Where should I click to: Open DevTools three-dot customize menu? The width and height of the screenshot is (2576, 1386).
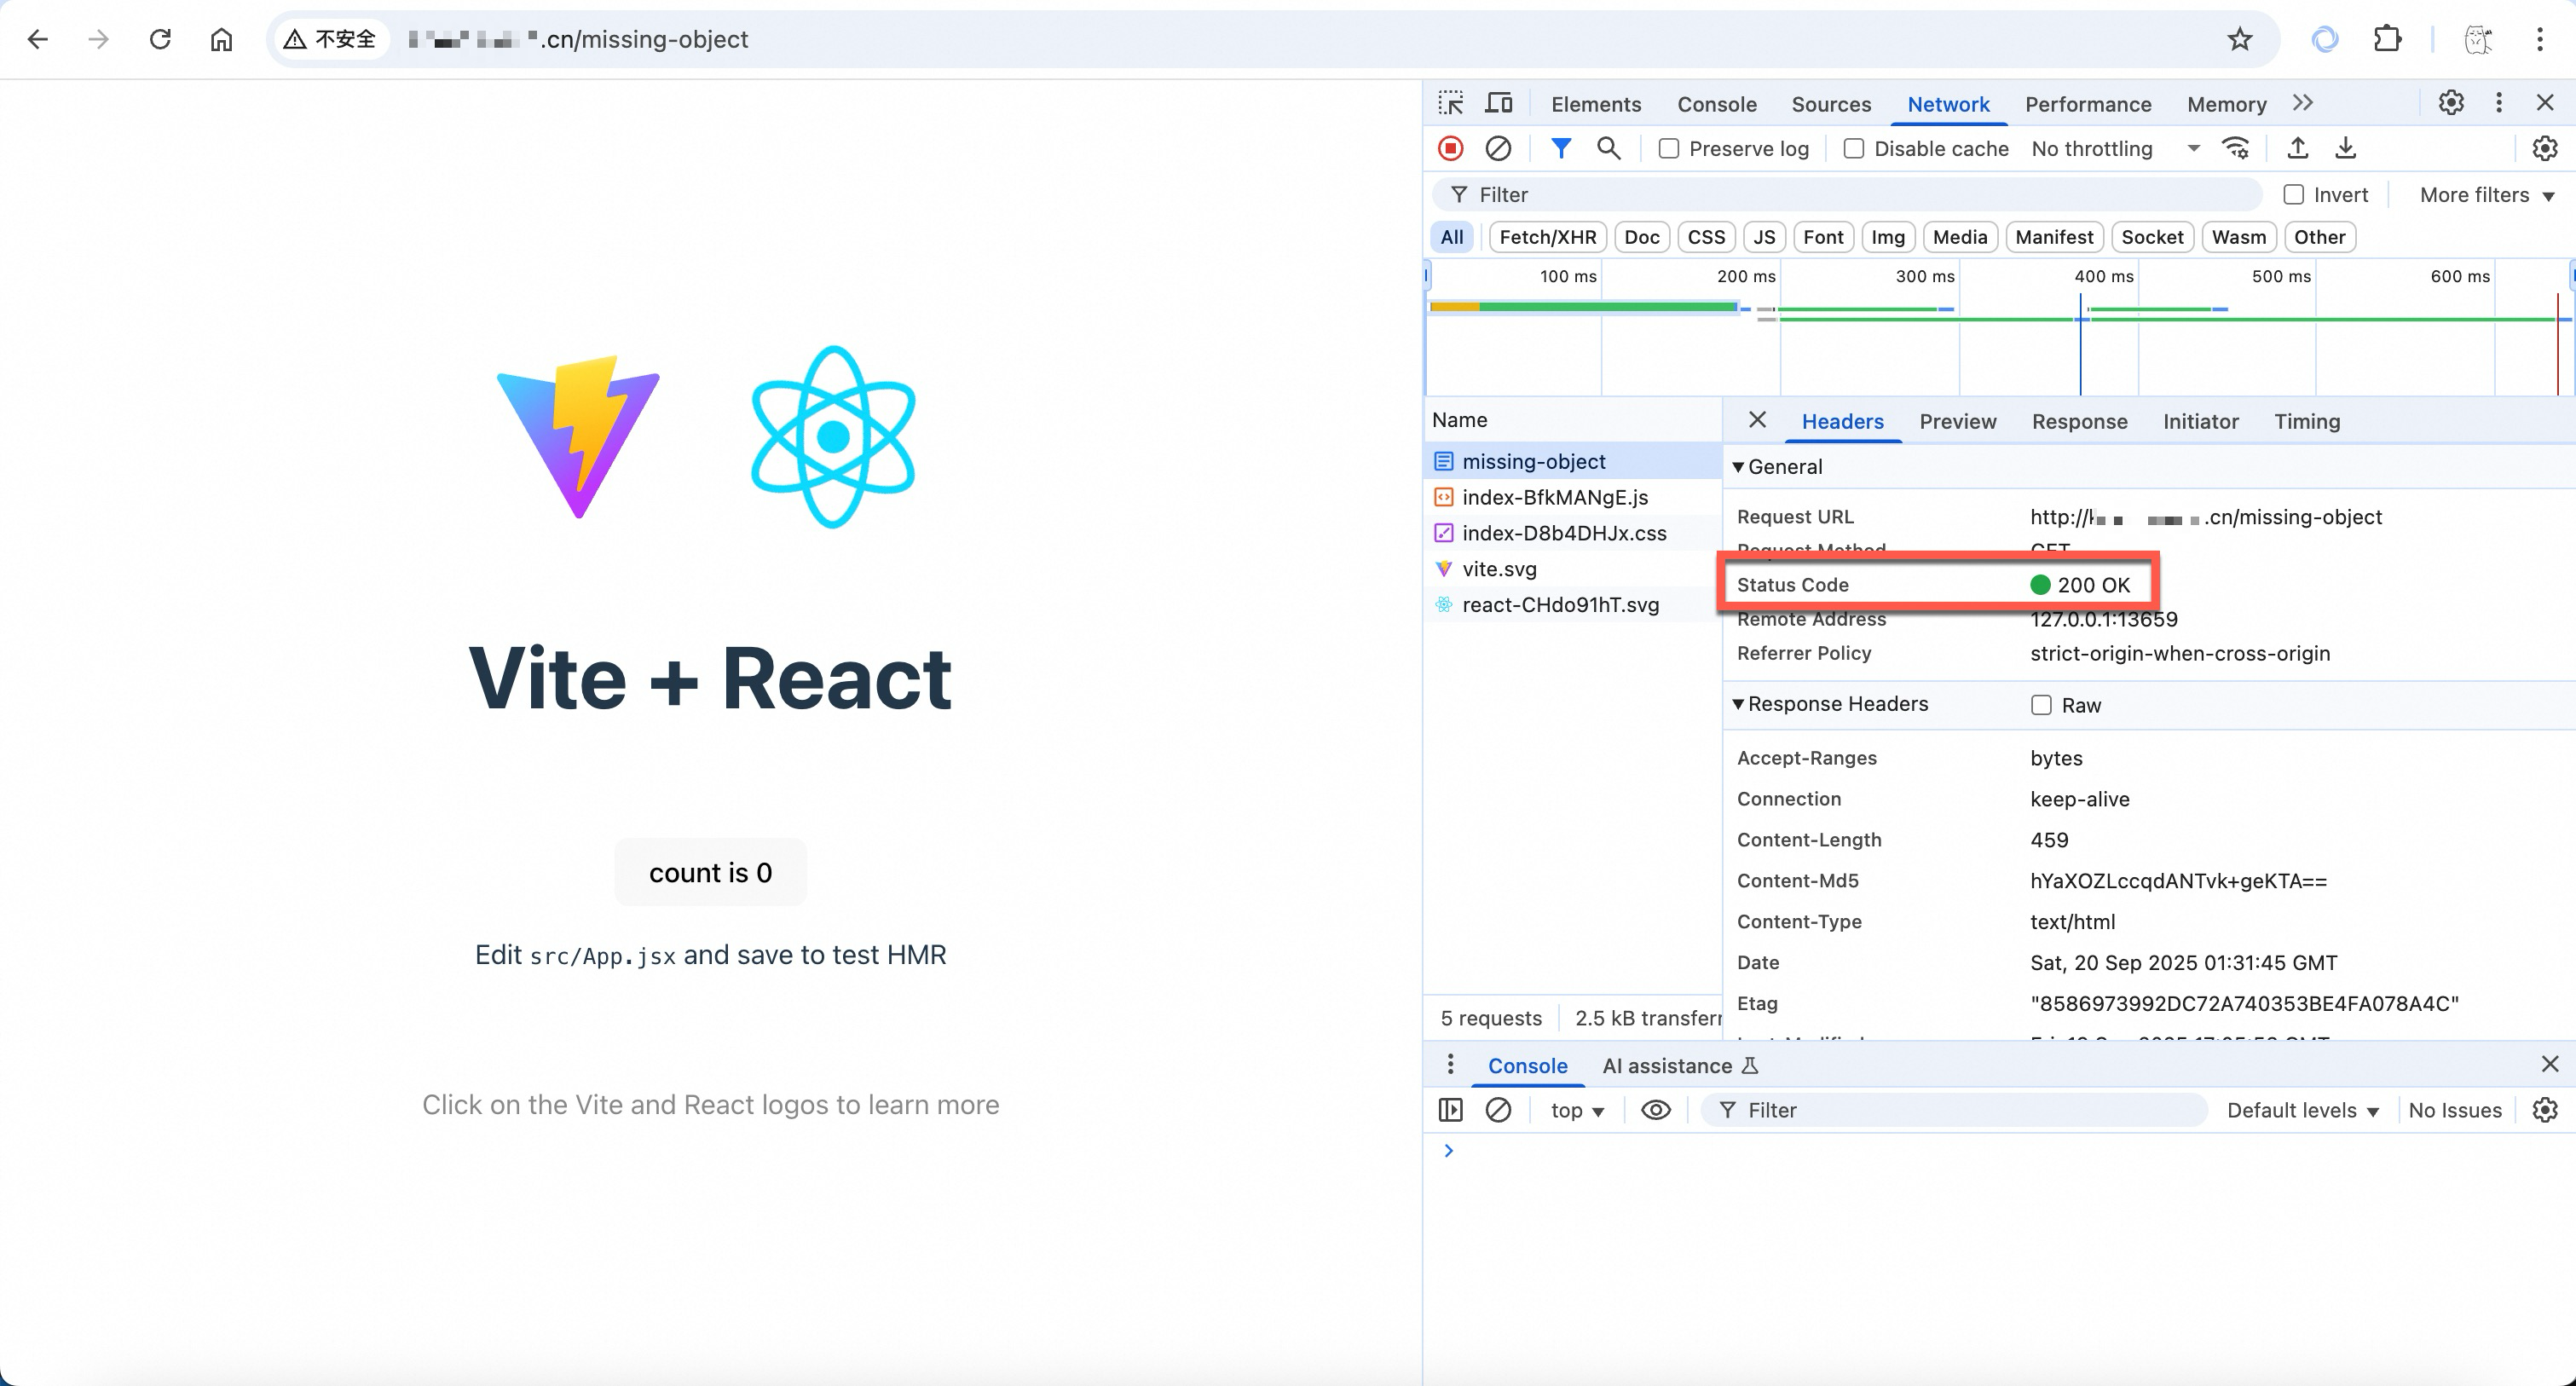point(2498,103)
